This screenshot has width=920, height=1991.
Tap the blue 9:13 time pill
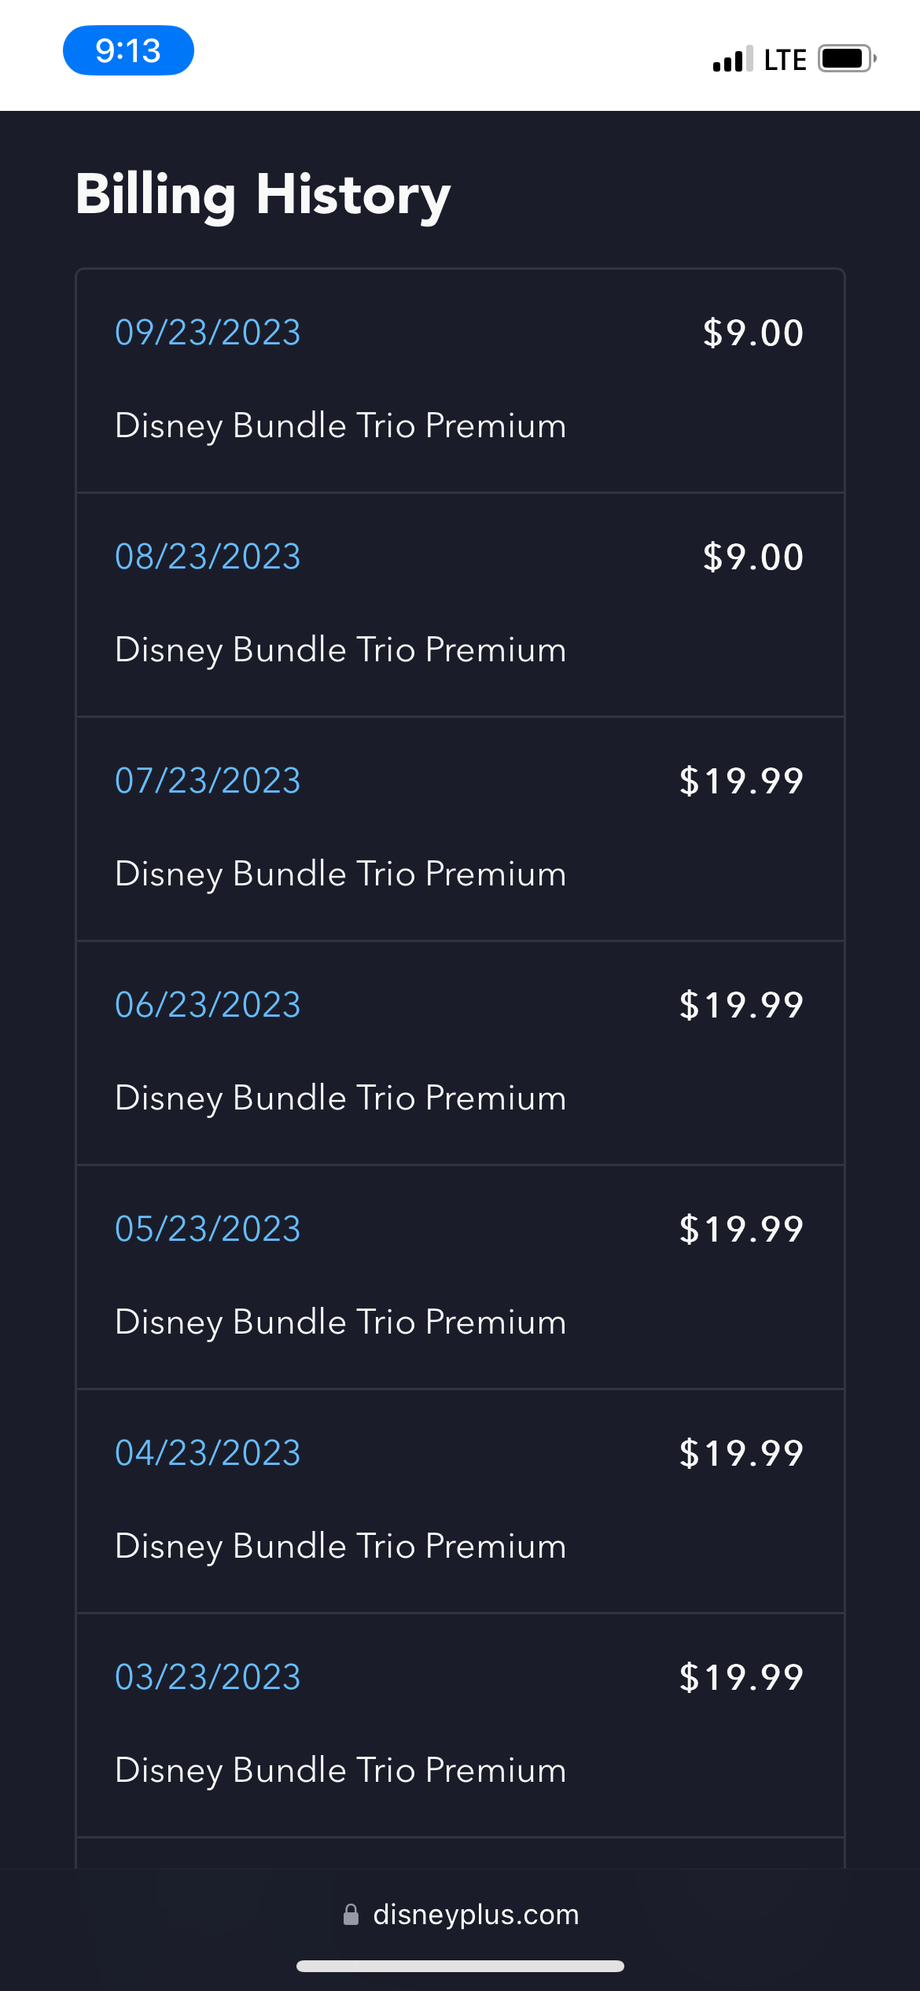tap(128, 51)
